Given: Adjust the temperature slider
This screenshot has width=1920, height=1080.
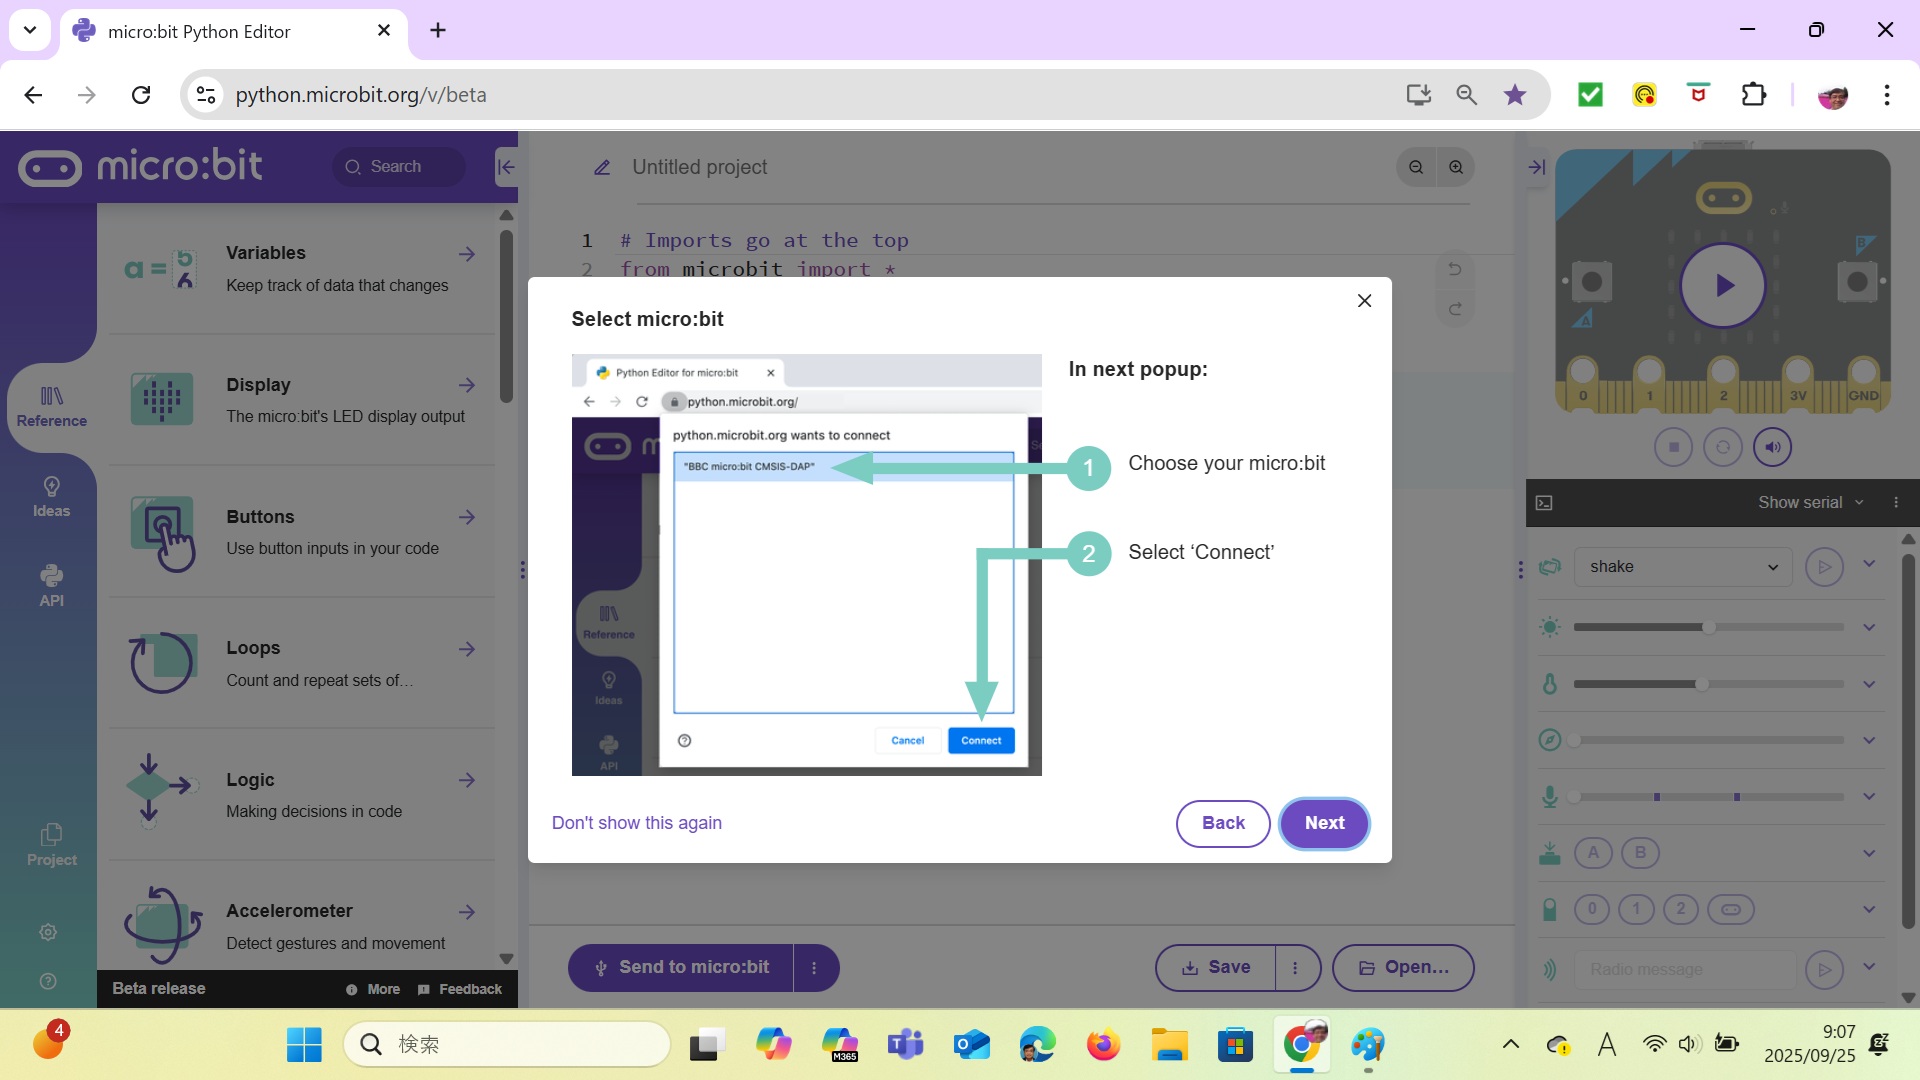Looking at the screenshot, I should (x=1701, y=684).
